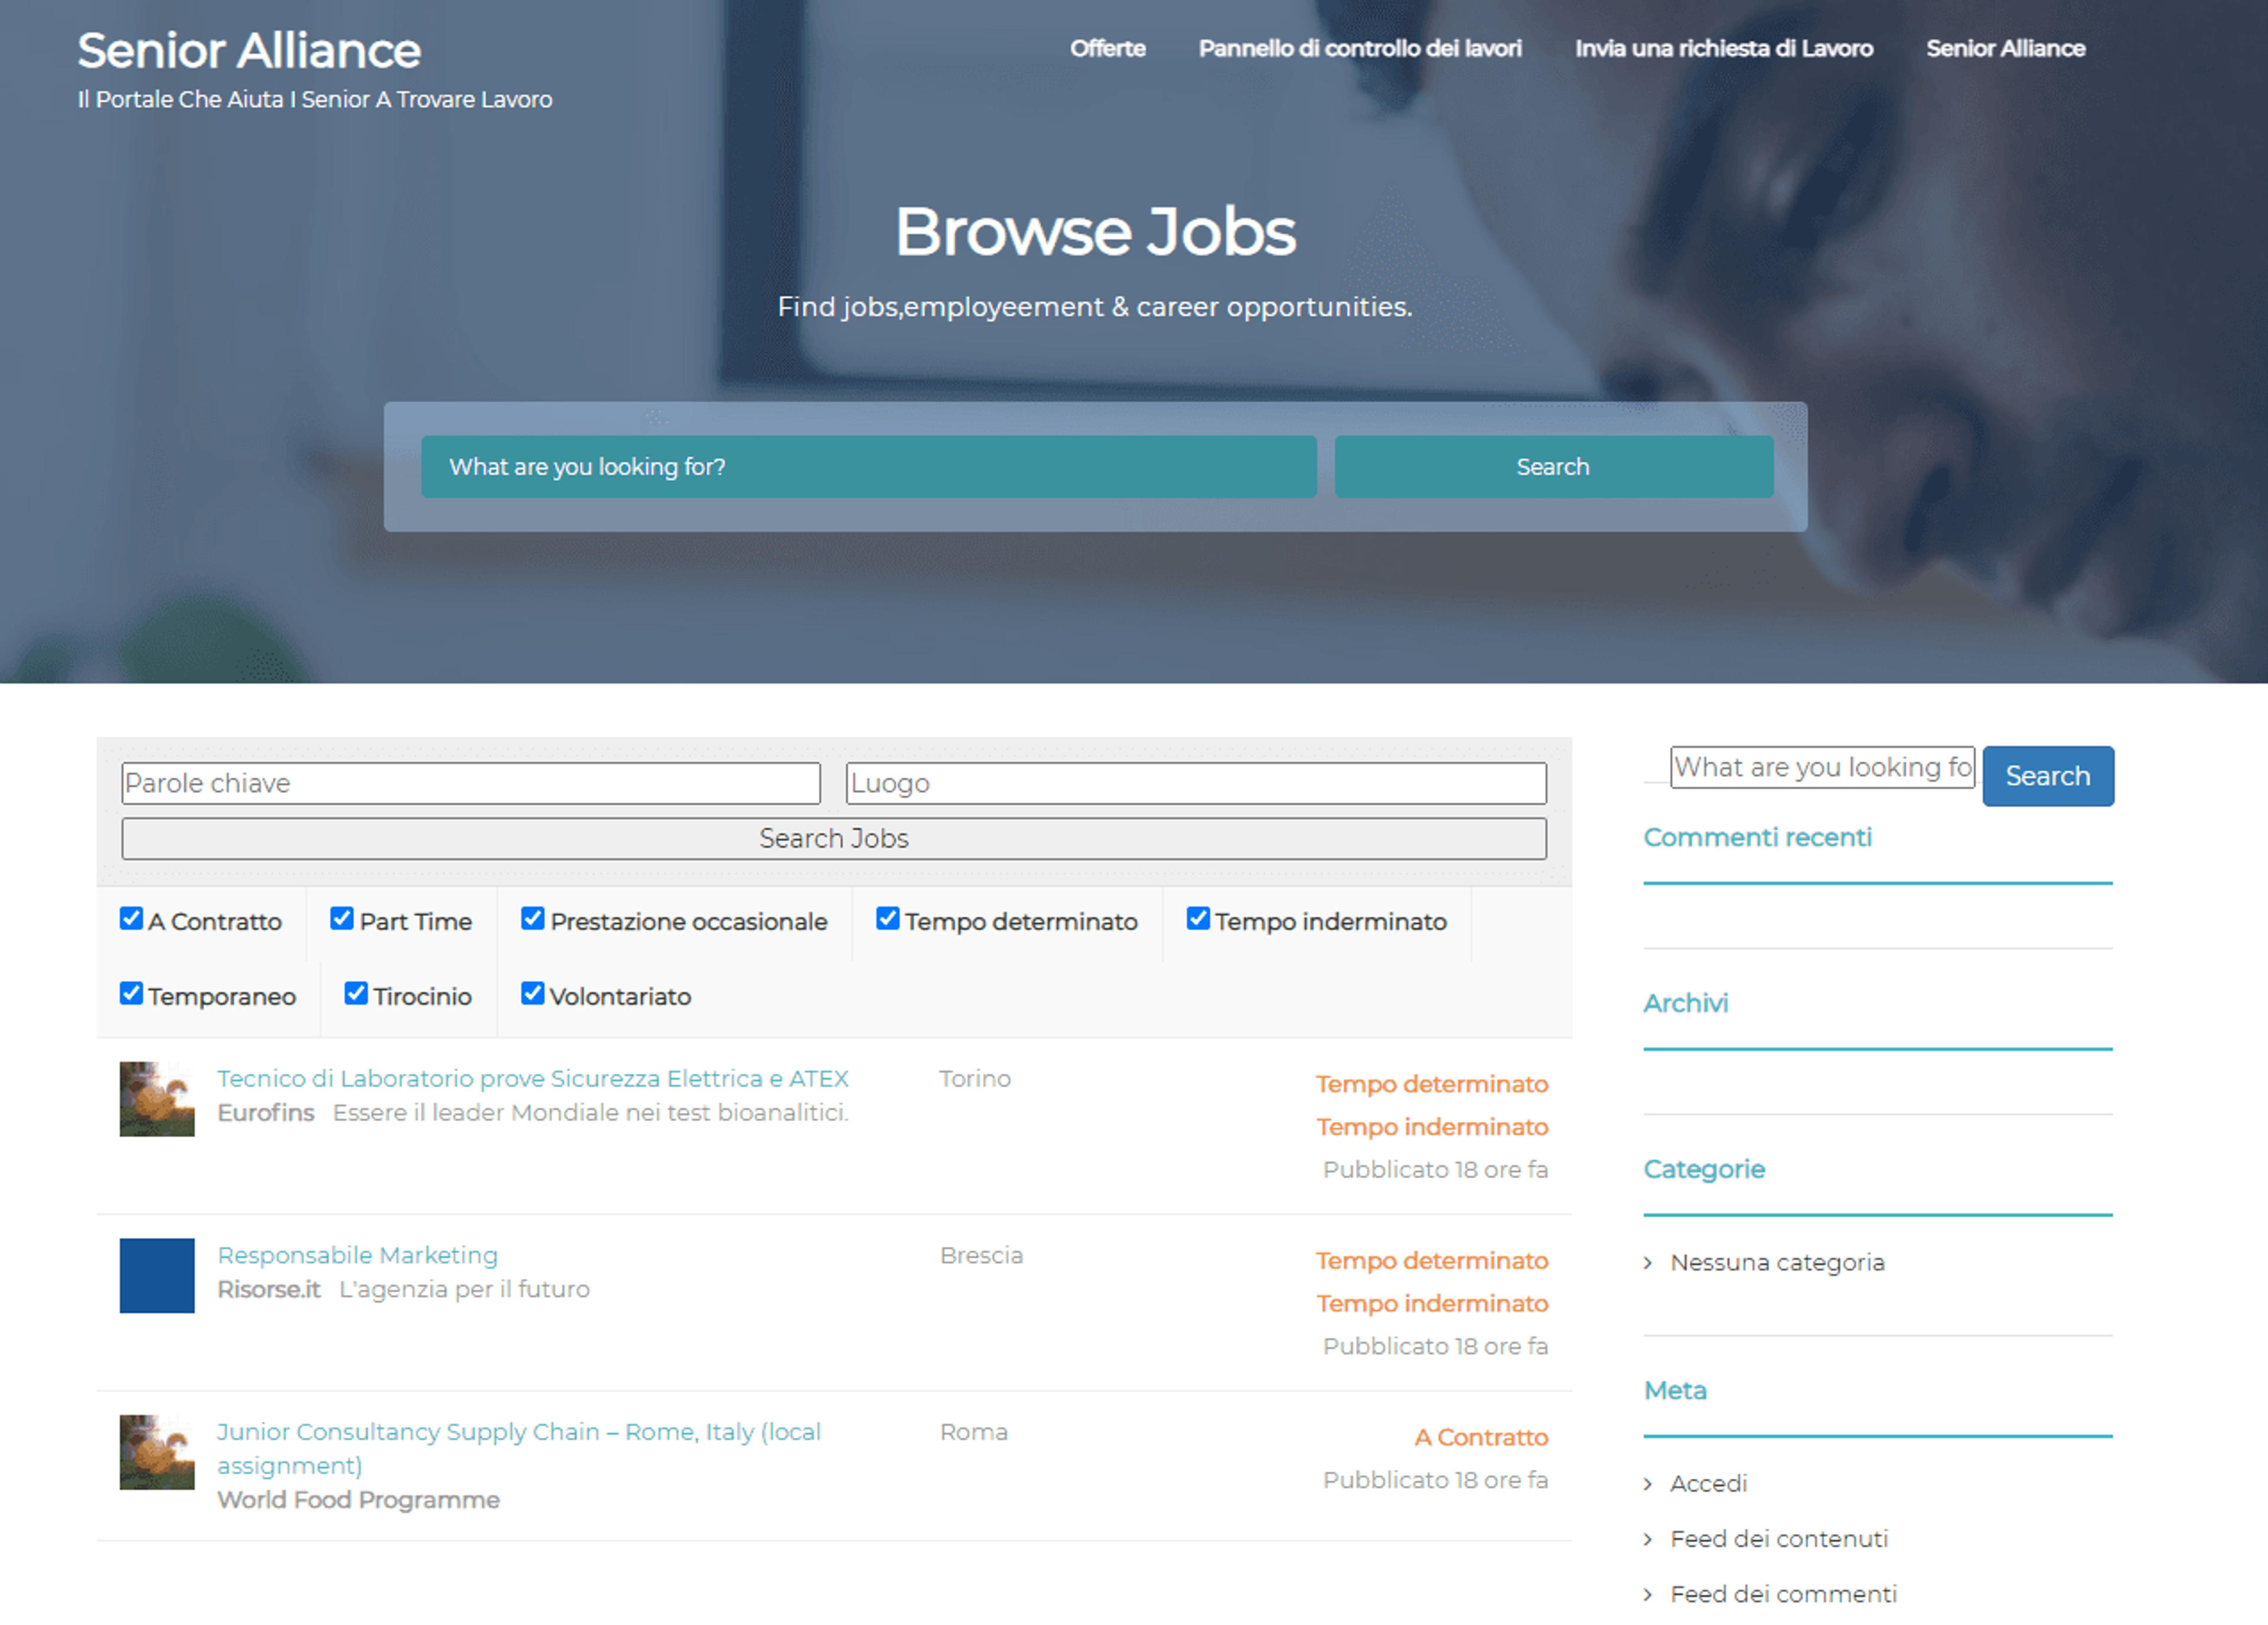The height and width of the screenshot is (1625, 2268).
Task: Click the teal Search button in hero
Action: (x=1553, y=466)
